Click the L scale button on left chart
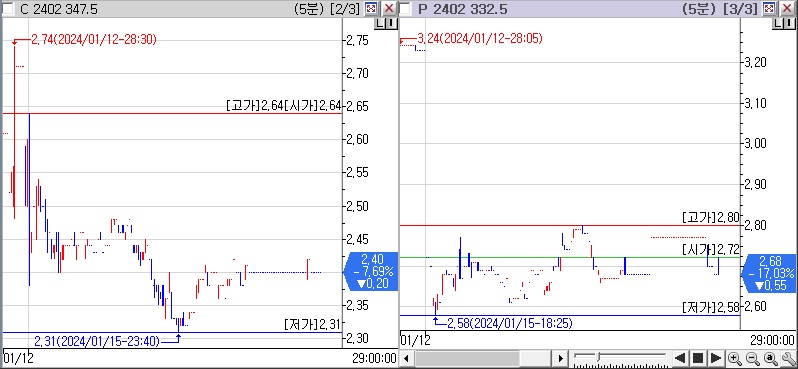This screenshot has width=798, height=369. tap(380, 23)
